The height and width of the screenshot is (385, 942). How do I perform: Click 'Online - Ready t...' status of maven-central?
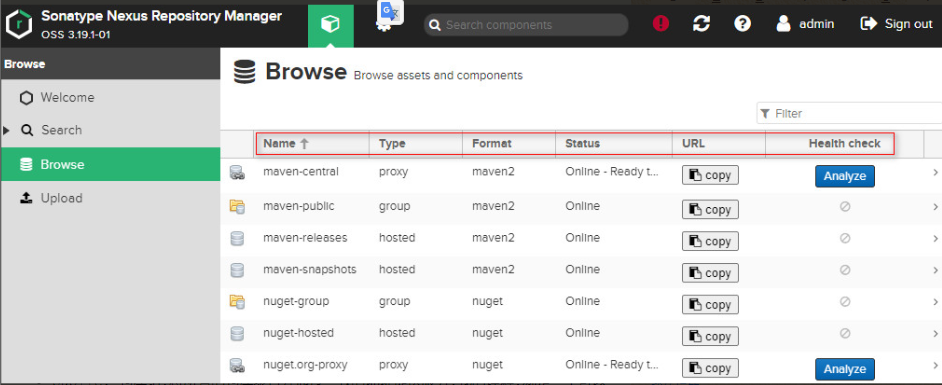click(612, 172)
